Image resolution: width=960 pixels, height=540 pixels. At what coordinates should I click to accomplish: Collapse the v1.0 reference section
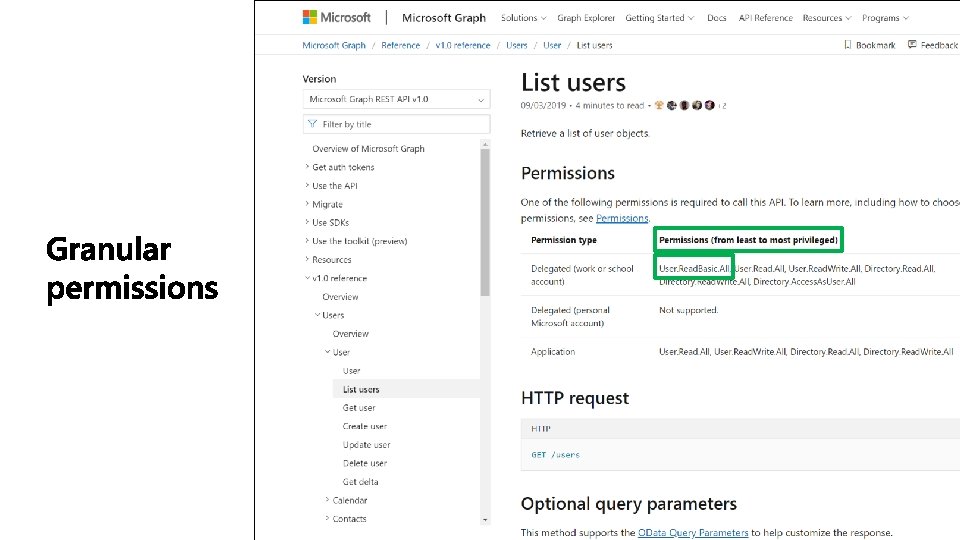point(308,278)
